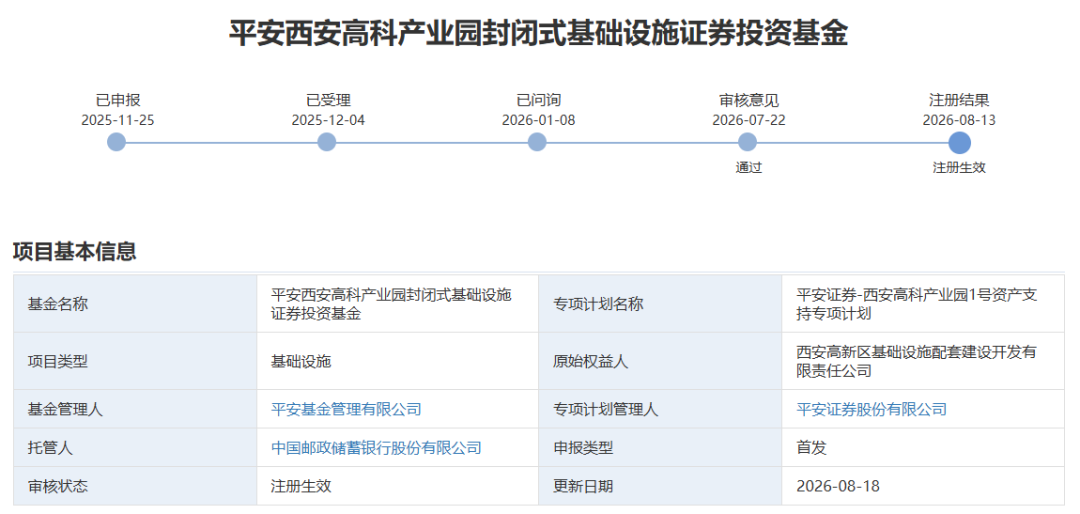Click the 项目类型 label cell
The height and width of the screenshot is (514, 1080).
tap(135, 361)
